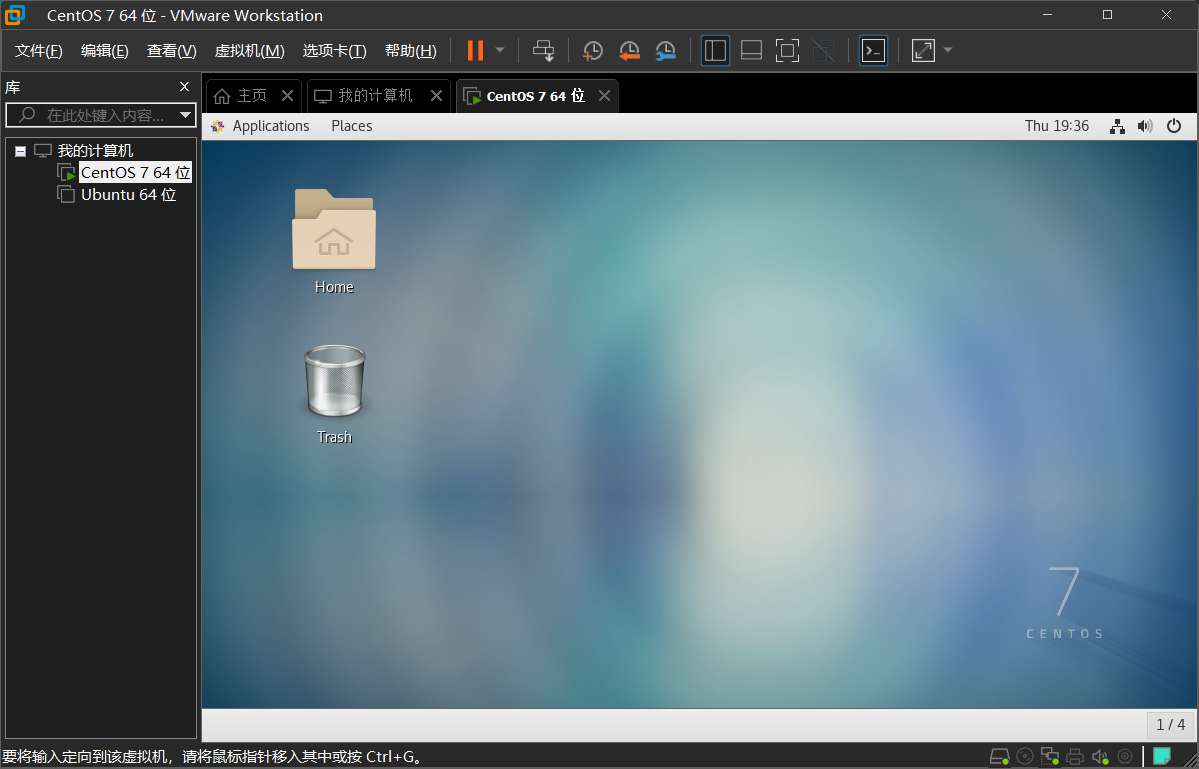Close the 库 library panel
Viewport: 1199px width, 769px height.
tap(184, 87)
